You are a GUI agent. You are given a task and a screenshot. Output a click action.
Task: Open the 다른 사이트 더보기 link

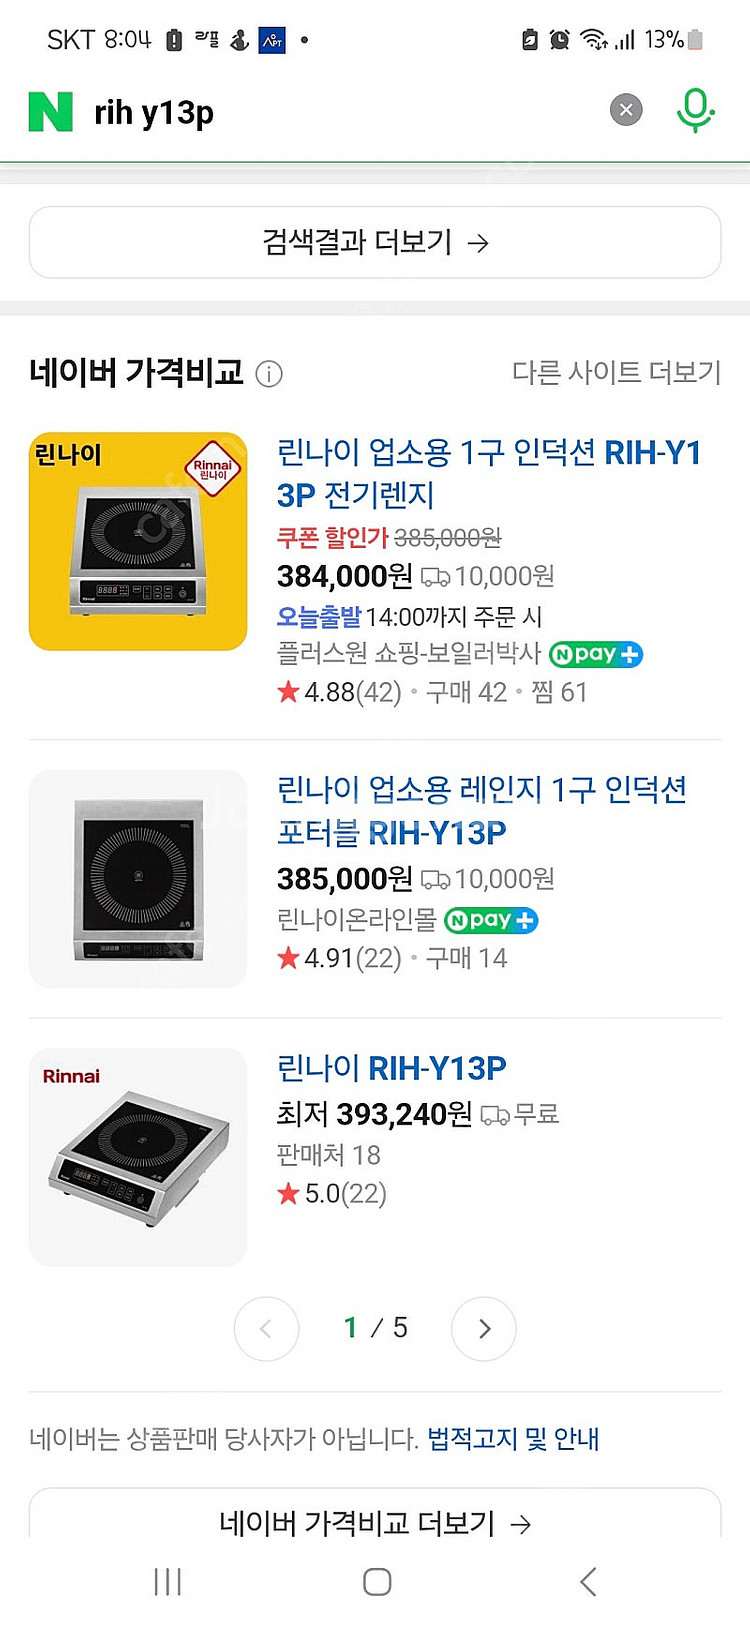click(x=616, y=372)
